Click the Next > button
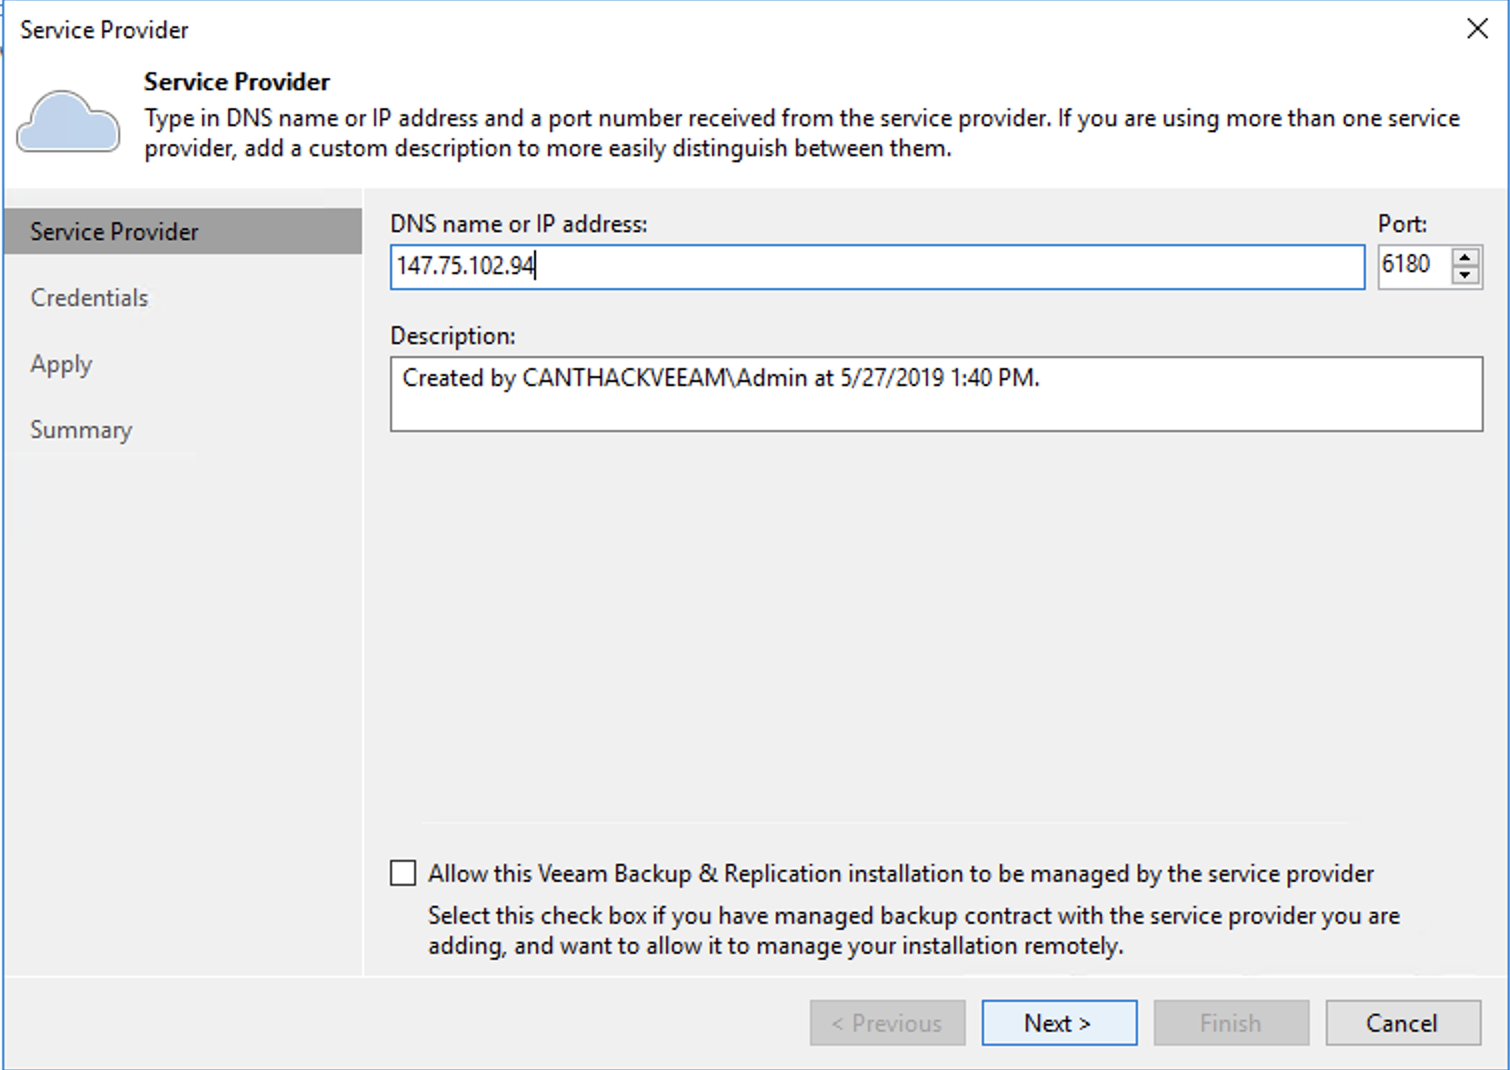Screen dimensions: 1510x1070 (1059, 1023)
